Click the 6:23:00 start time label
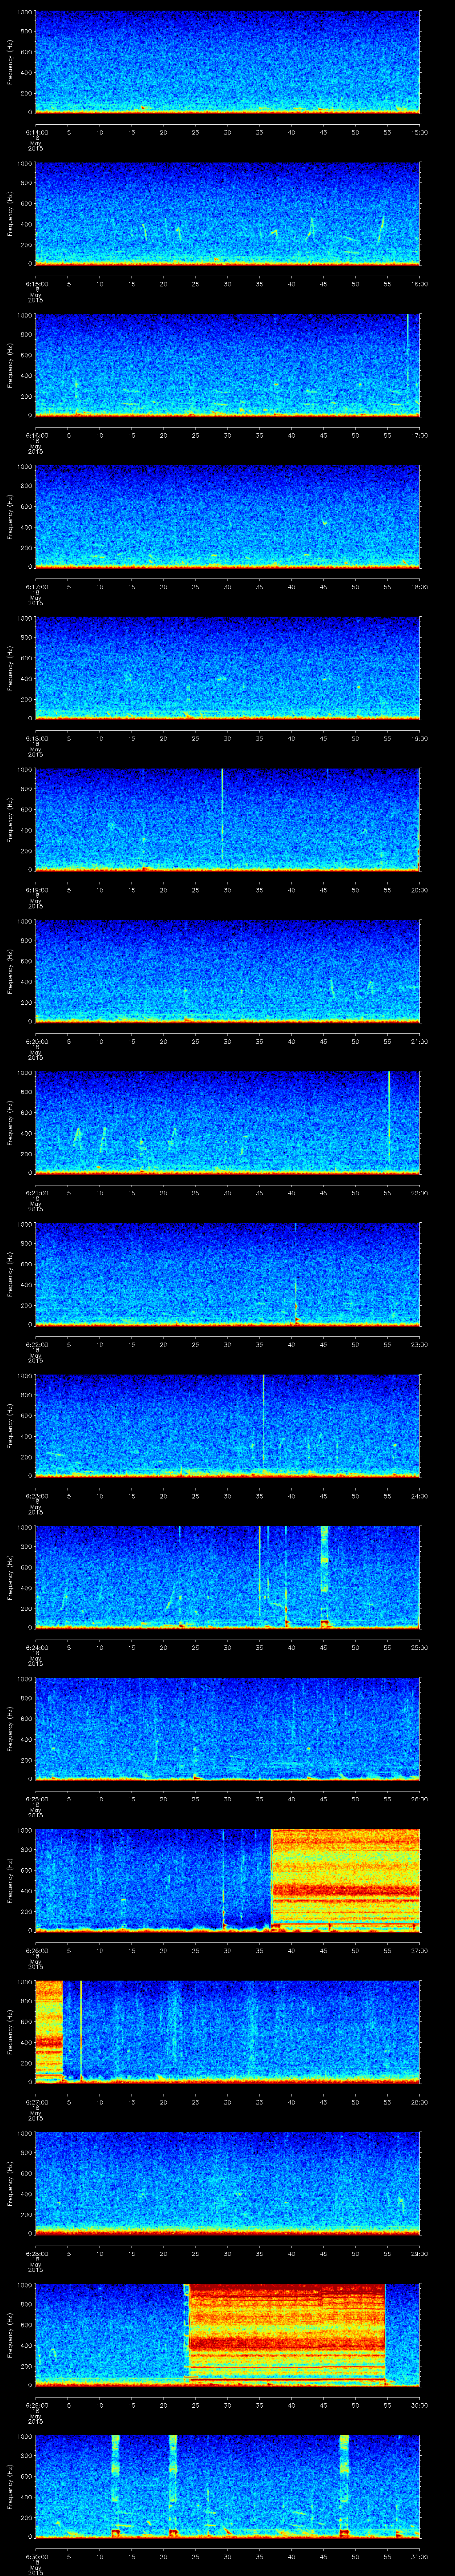Screen dimensions: 455x2576 tap(36, 1496)
